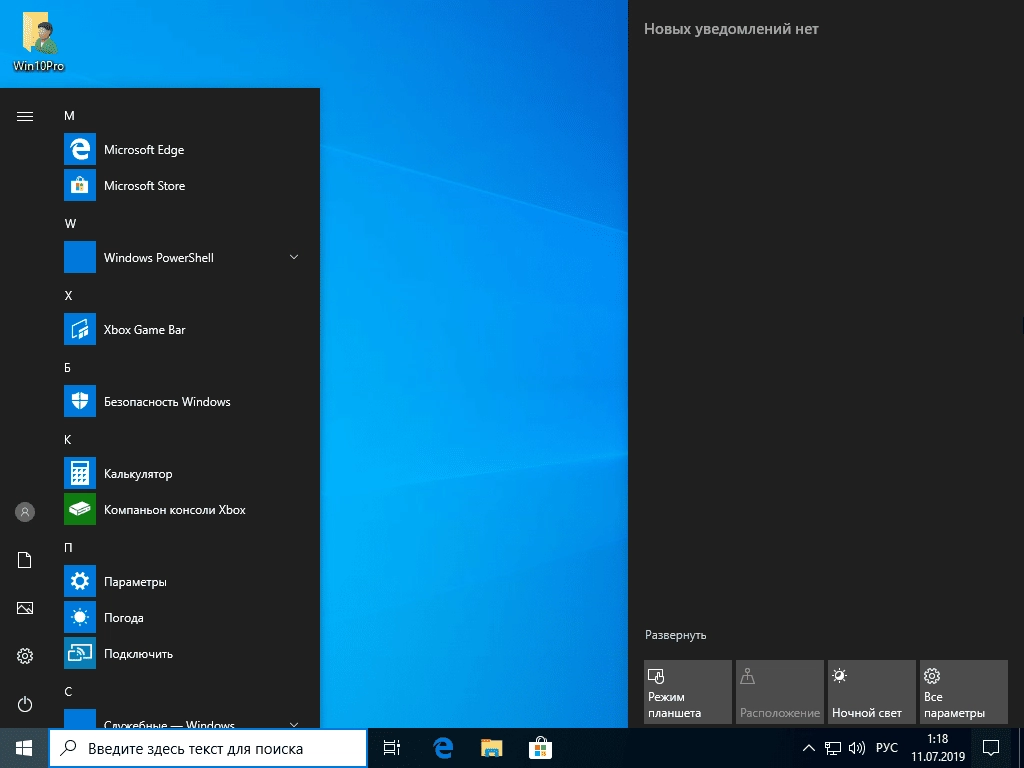Click the letter M group header
This screenshot has height=768, width=1024.
[69, 116]
